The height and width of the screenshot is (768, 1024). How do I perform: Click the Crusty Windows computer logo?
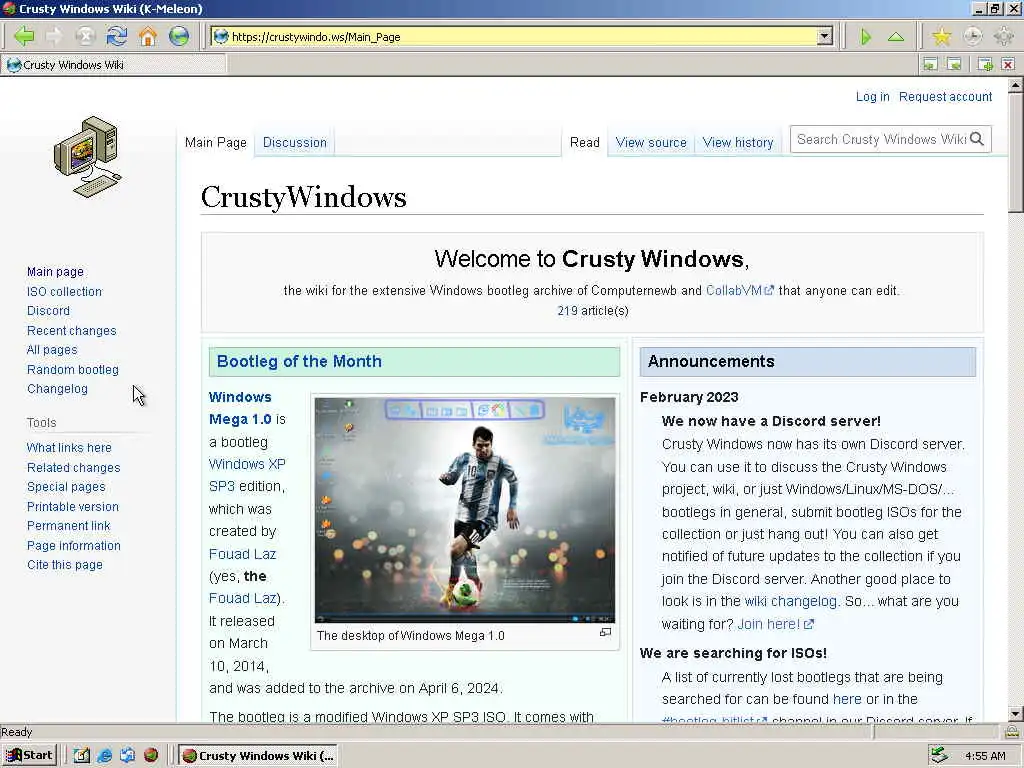(x=88, y=157)
